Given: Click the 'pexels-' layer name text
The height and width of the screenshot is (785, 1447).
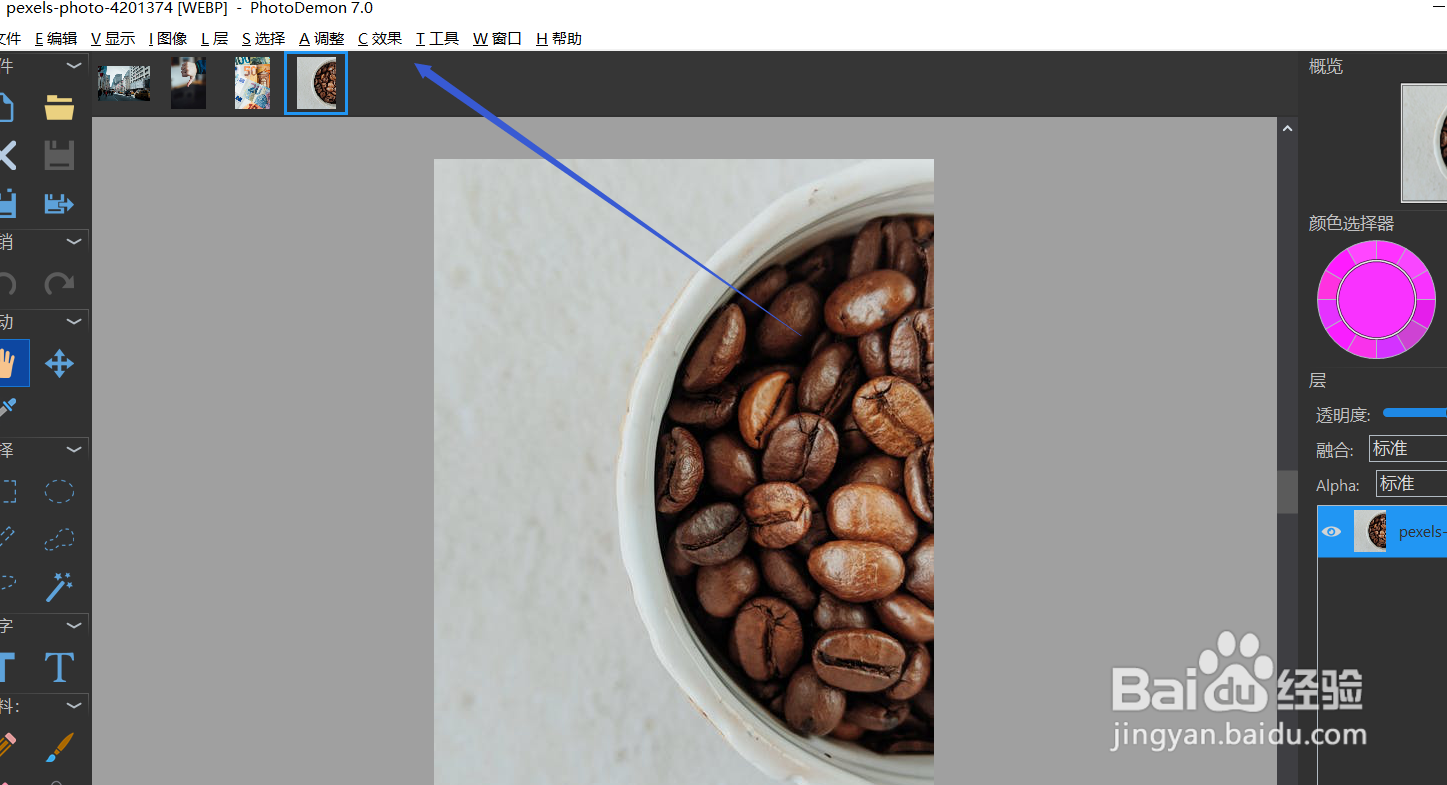Looking at the screenshot, I should pyautogui.click(x=1422, y=532).
